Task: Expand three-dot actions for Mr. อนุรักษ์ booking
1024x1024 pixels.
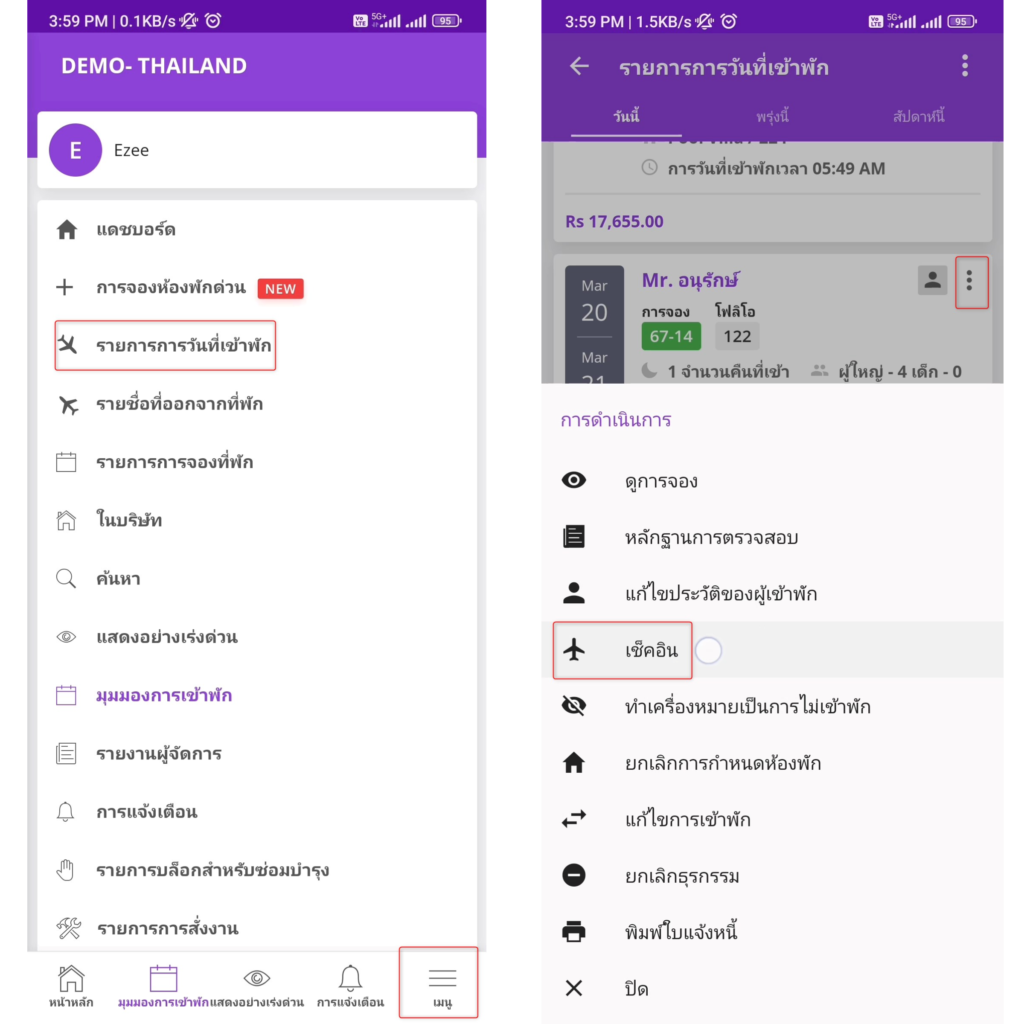Action: point(970,281)
